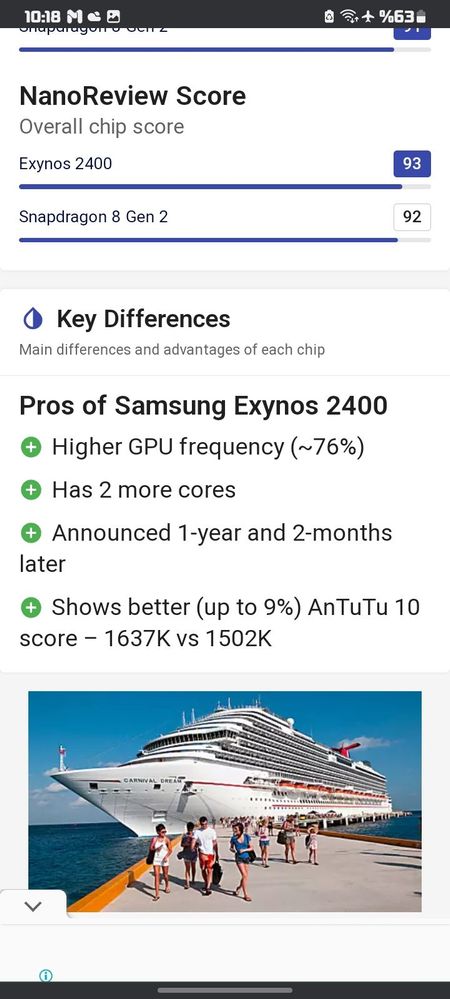Screen dimensions: 450x999
Task: Collapse the ad using the down chevron
Action: click(x=33, y=906)
